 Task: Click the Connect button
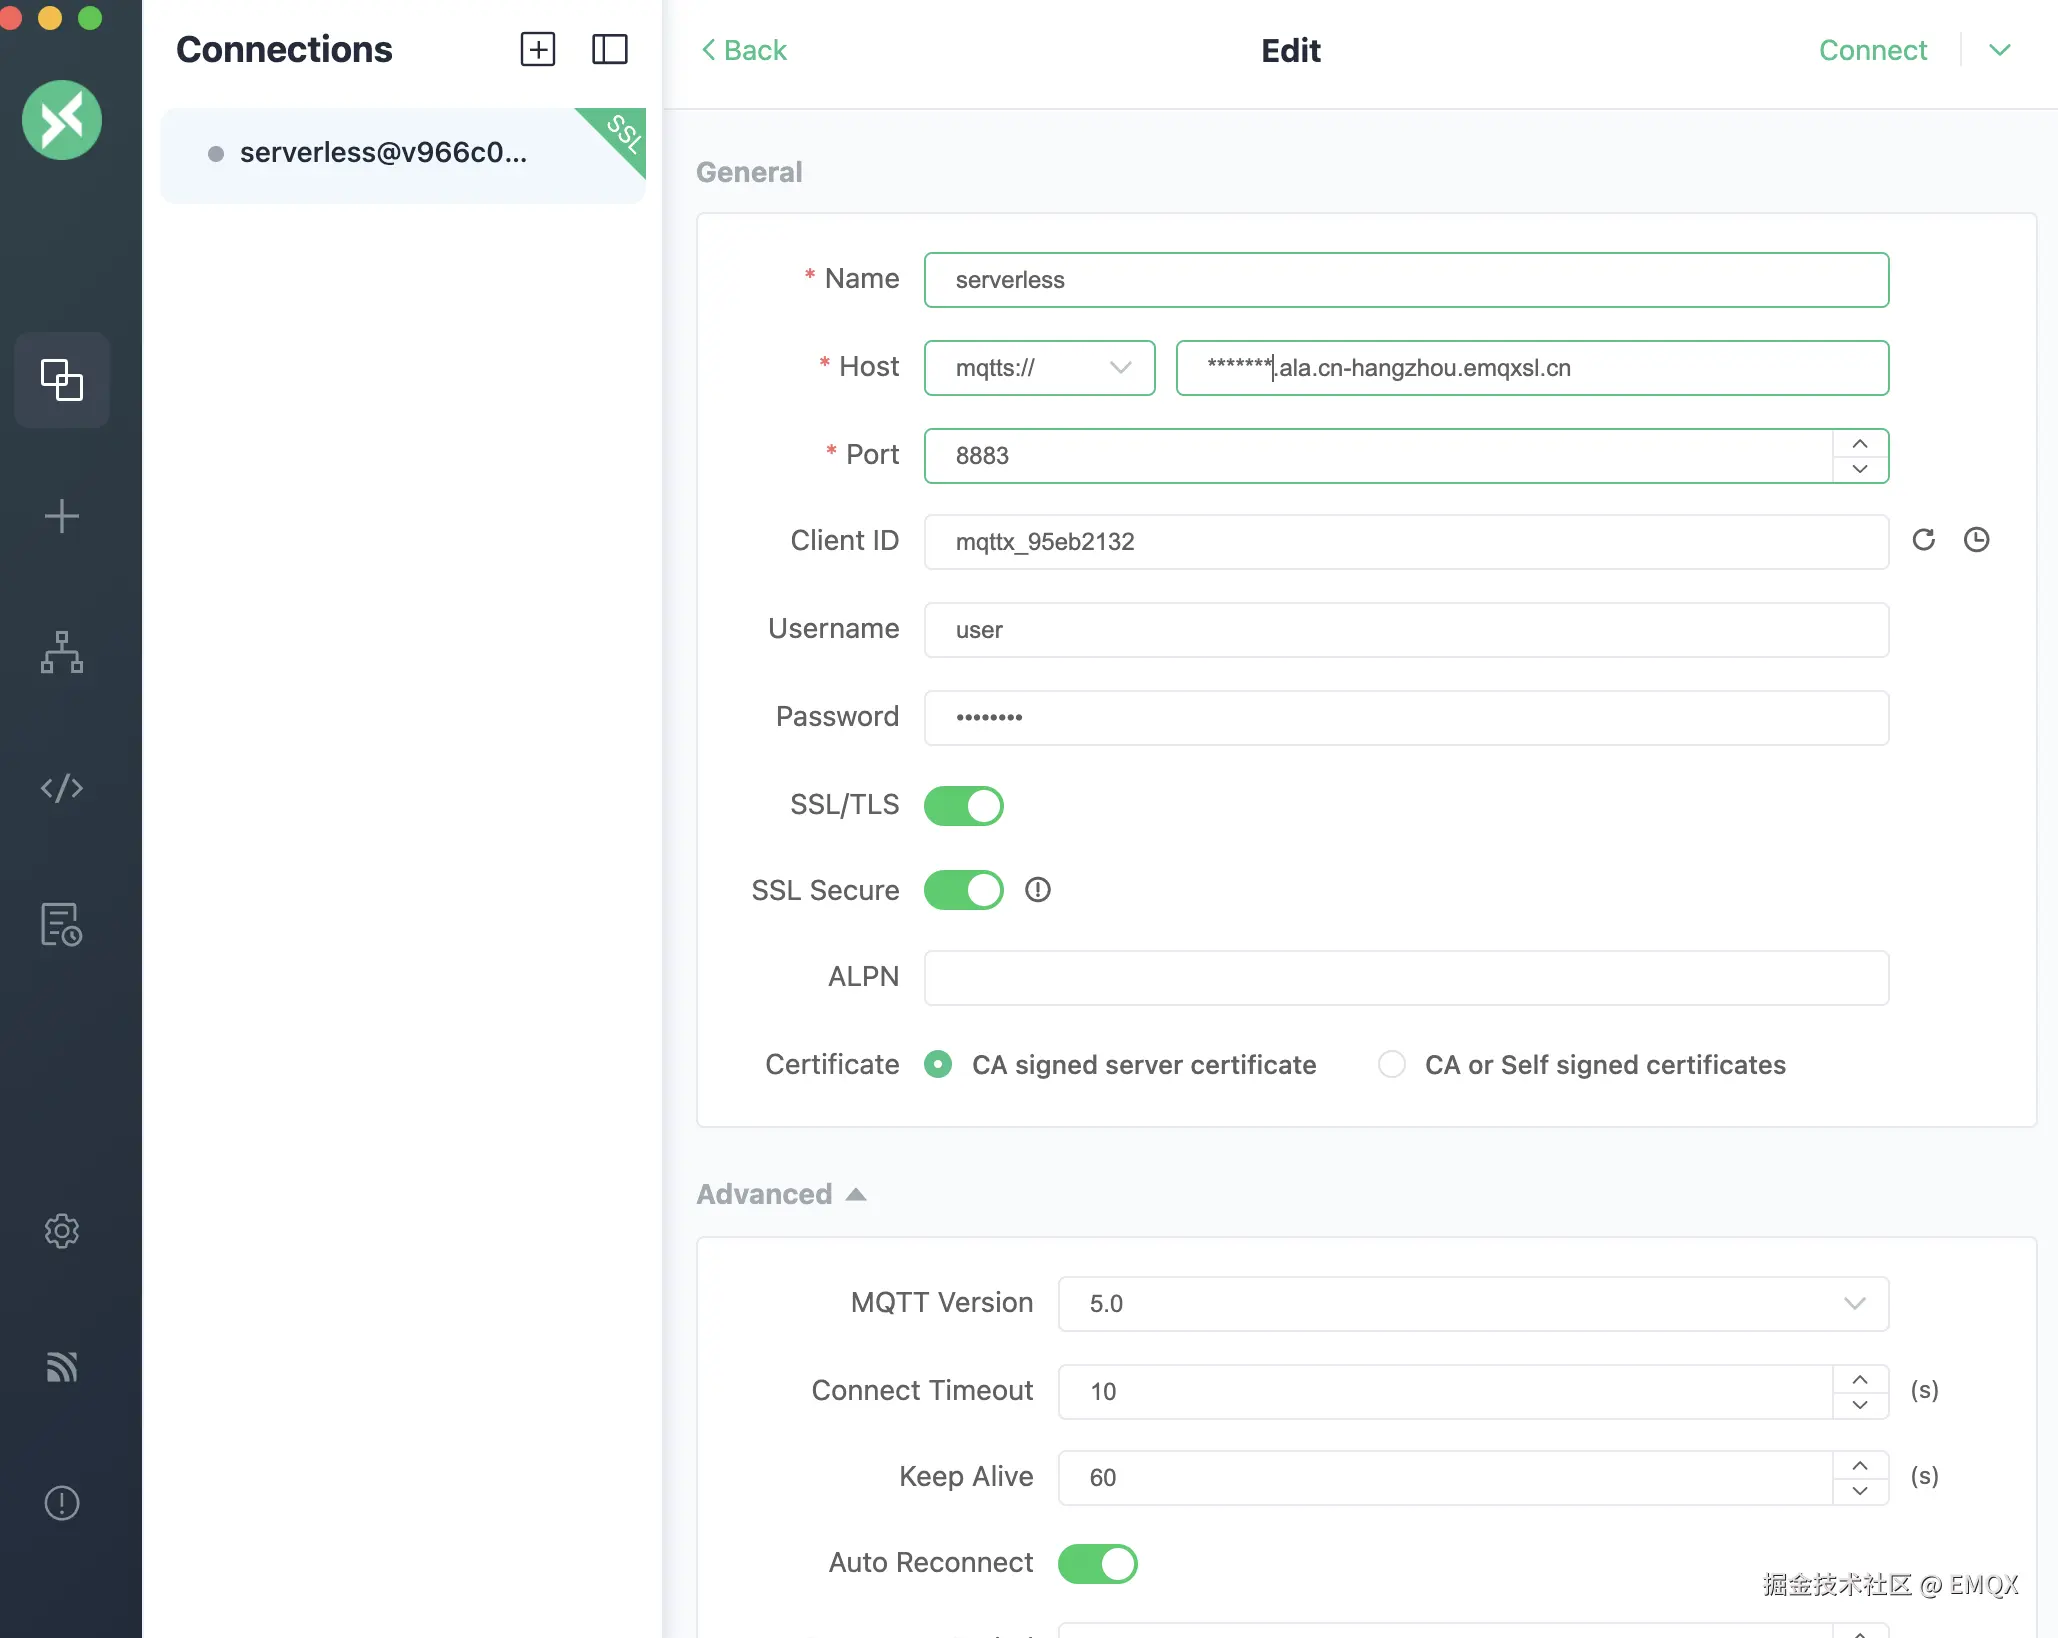(x=1872, y=50)
